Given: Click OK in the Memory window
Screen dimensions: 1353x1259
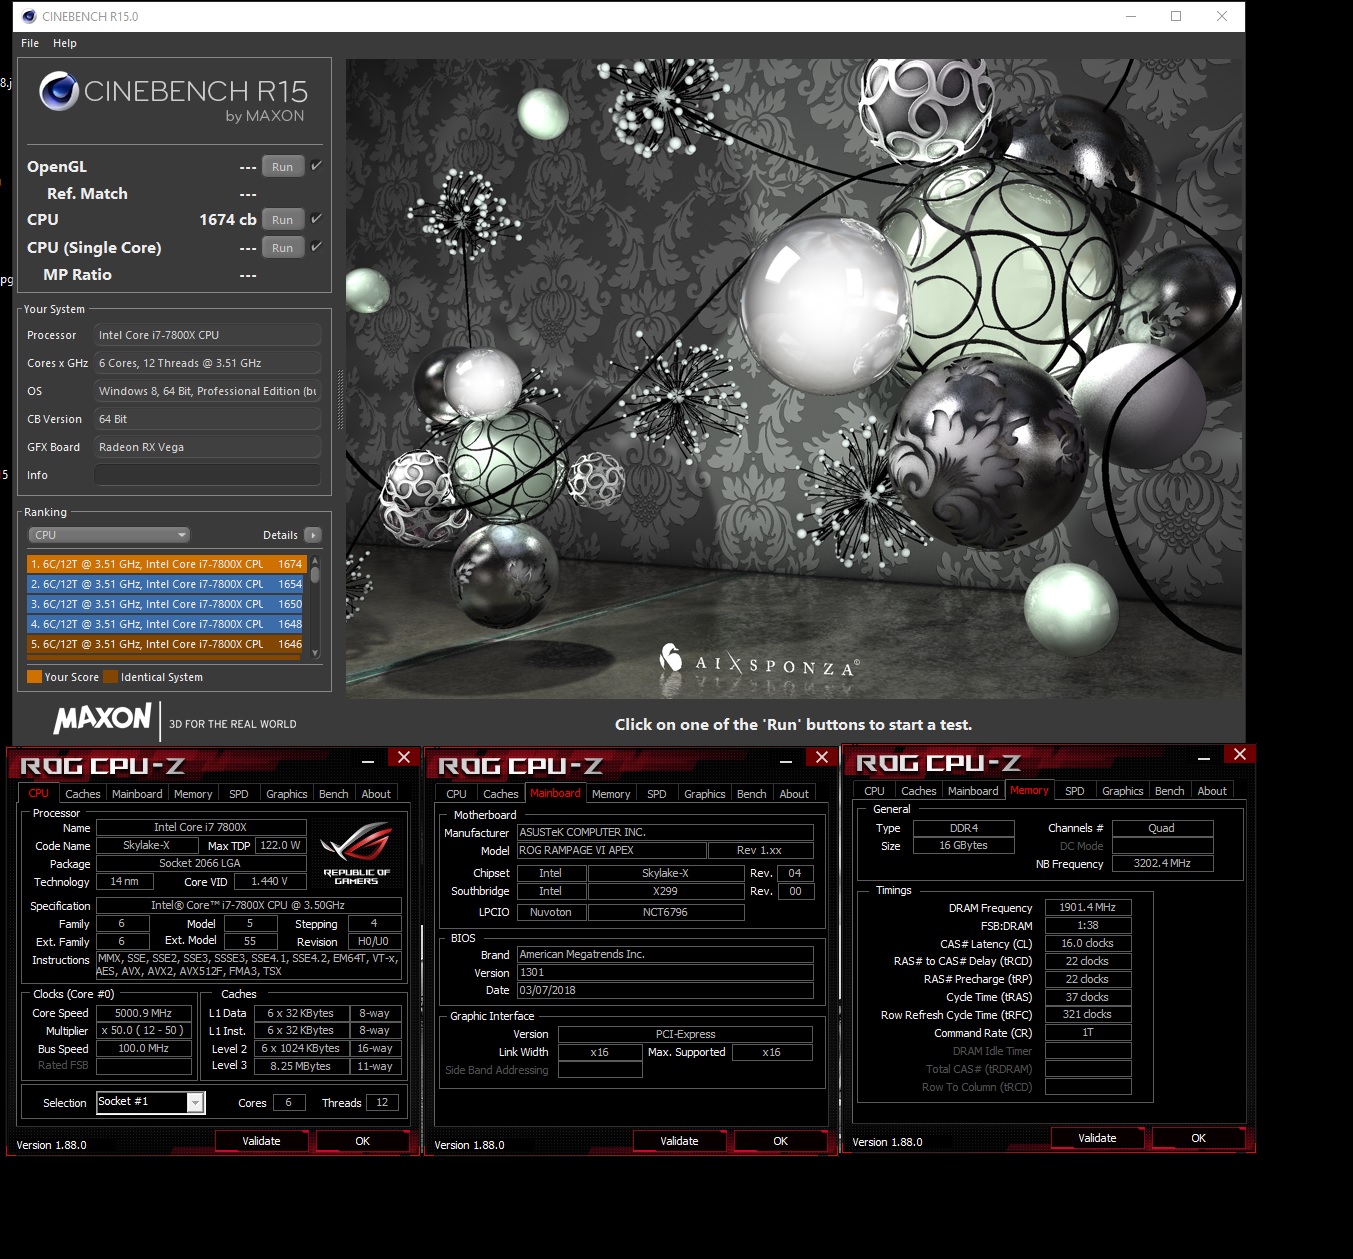Looking at the screenshot, I should [x=1199, y=1138].
